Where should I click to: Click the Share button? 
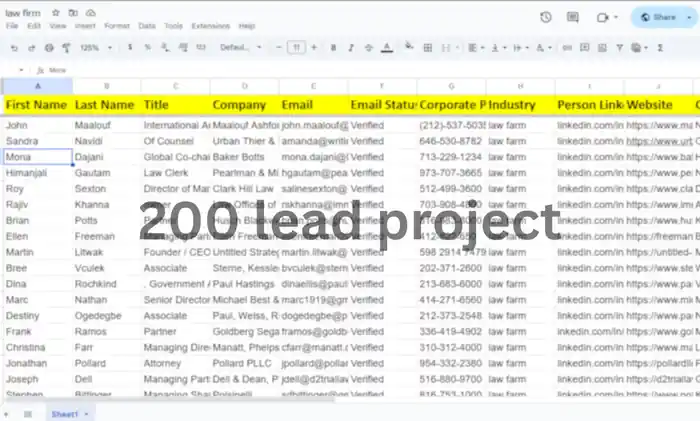658,17
